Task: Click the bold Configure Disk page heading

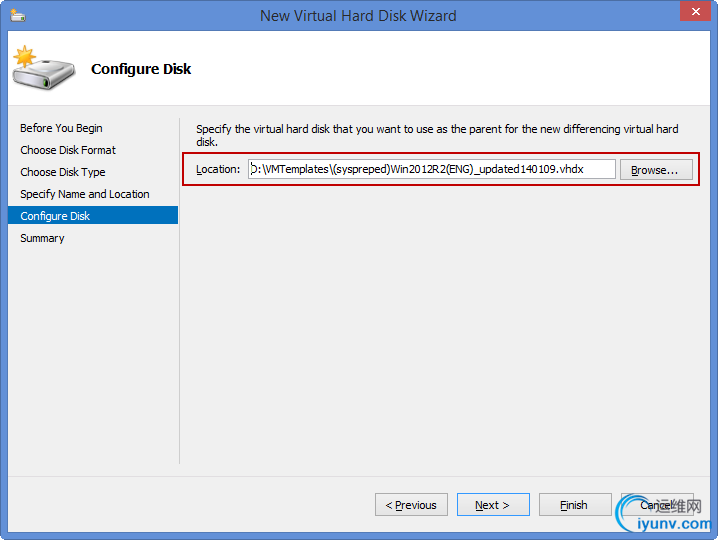Action: [141, 69]
